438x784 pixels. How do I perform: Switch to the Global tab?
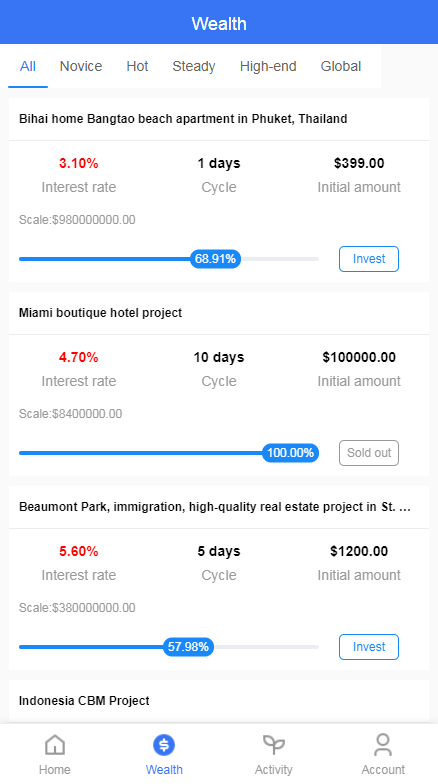[341, 66]
